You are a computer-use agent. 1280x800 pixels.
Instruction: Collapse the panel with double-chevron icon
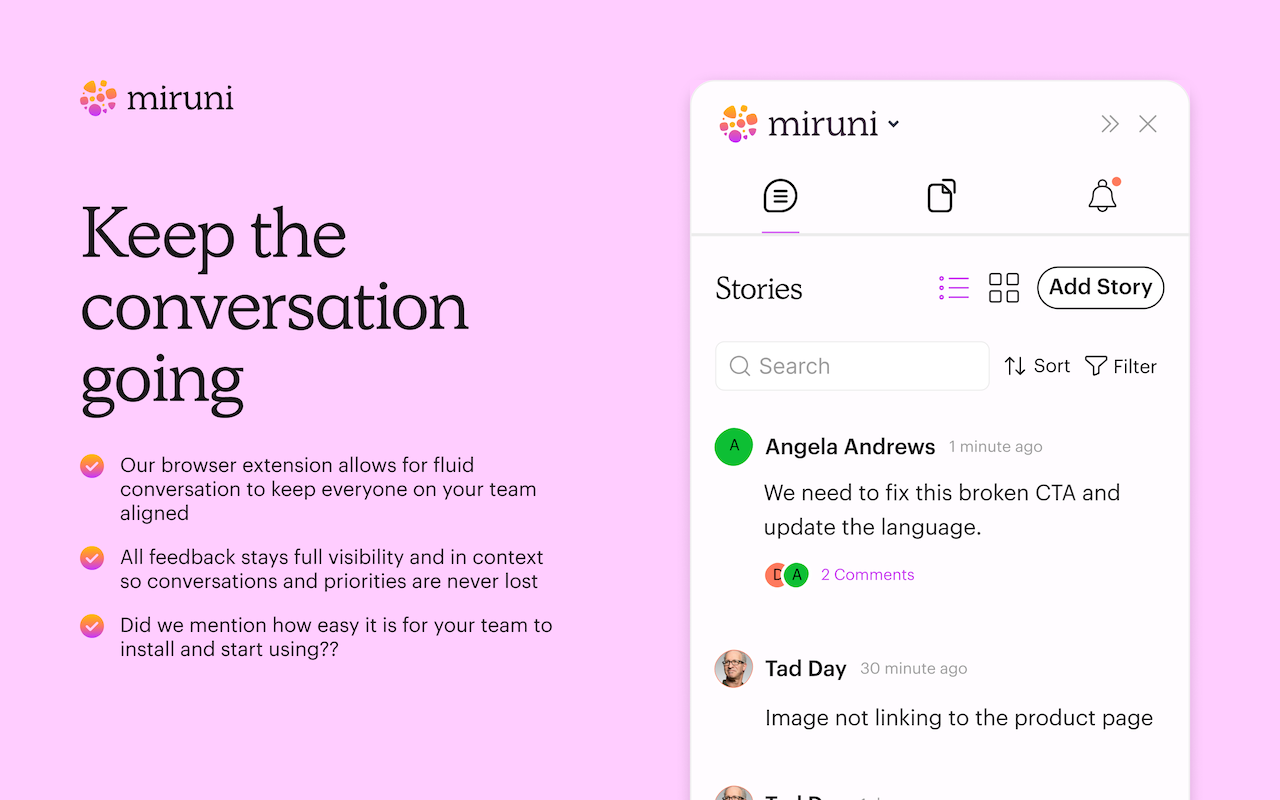[1109, 124]
